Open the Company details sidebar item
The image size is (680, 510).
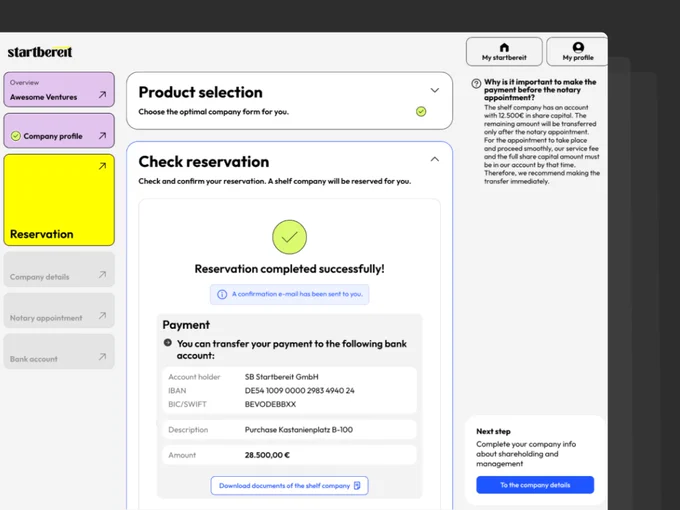point(59,269)
